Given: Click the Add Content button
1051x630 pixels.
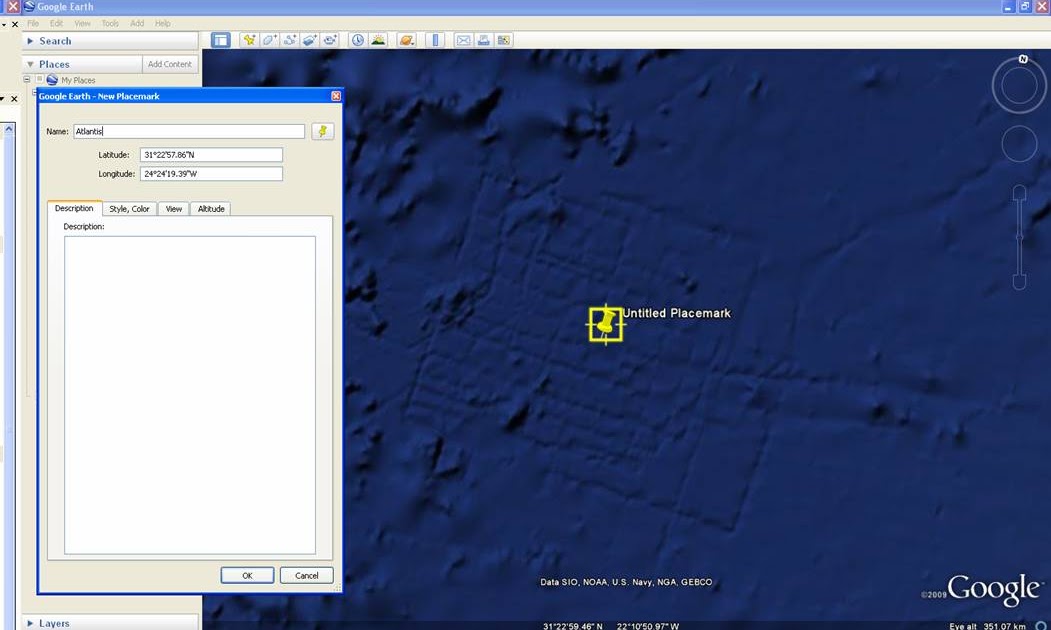Looking at the screenshot, I should pos(170,64).
